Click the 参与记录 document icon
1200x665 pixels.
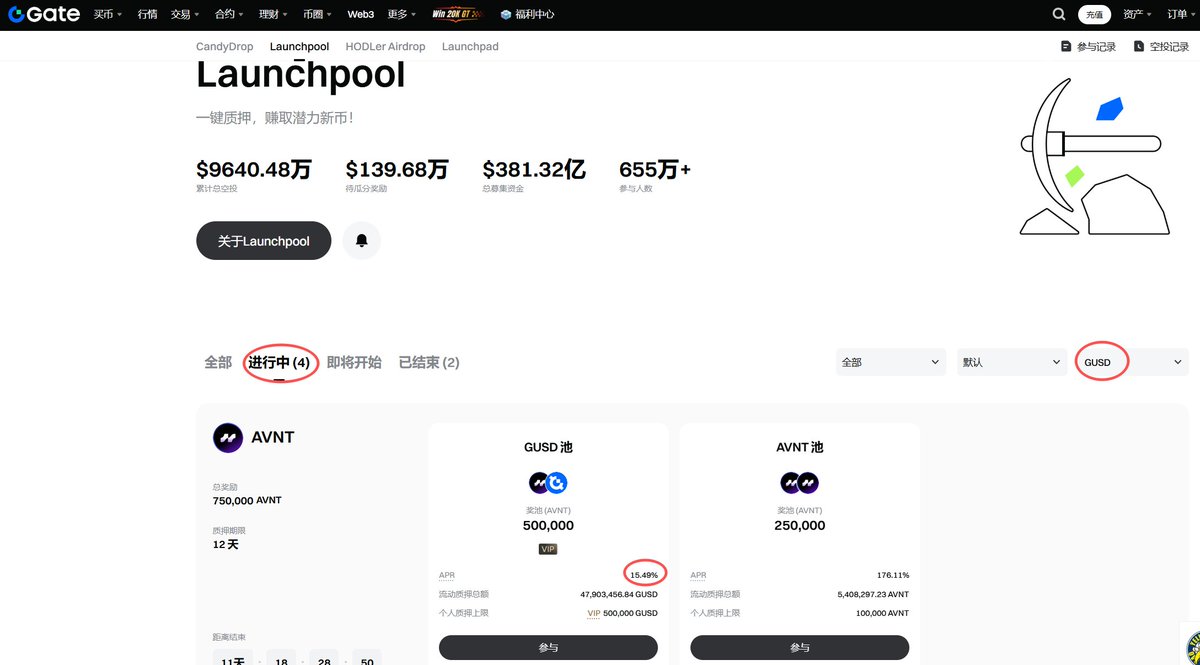click(1066, 47)
